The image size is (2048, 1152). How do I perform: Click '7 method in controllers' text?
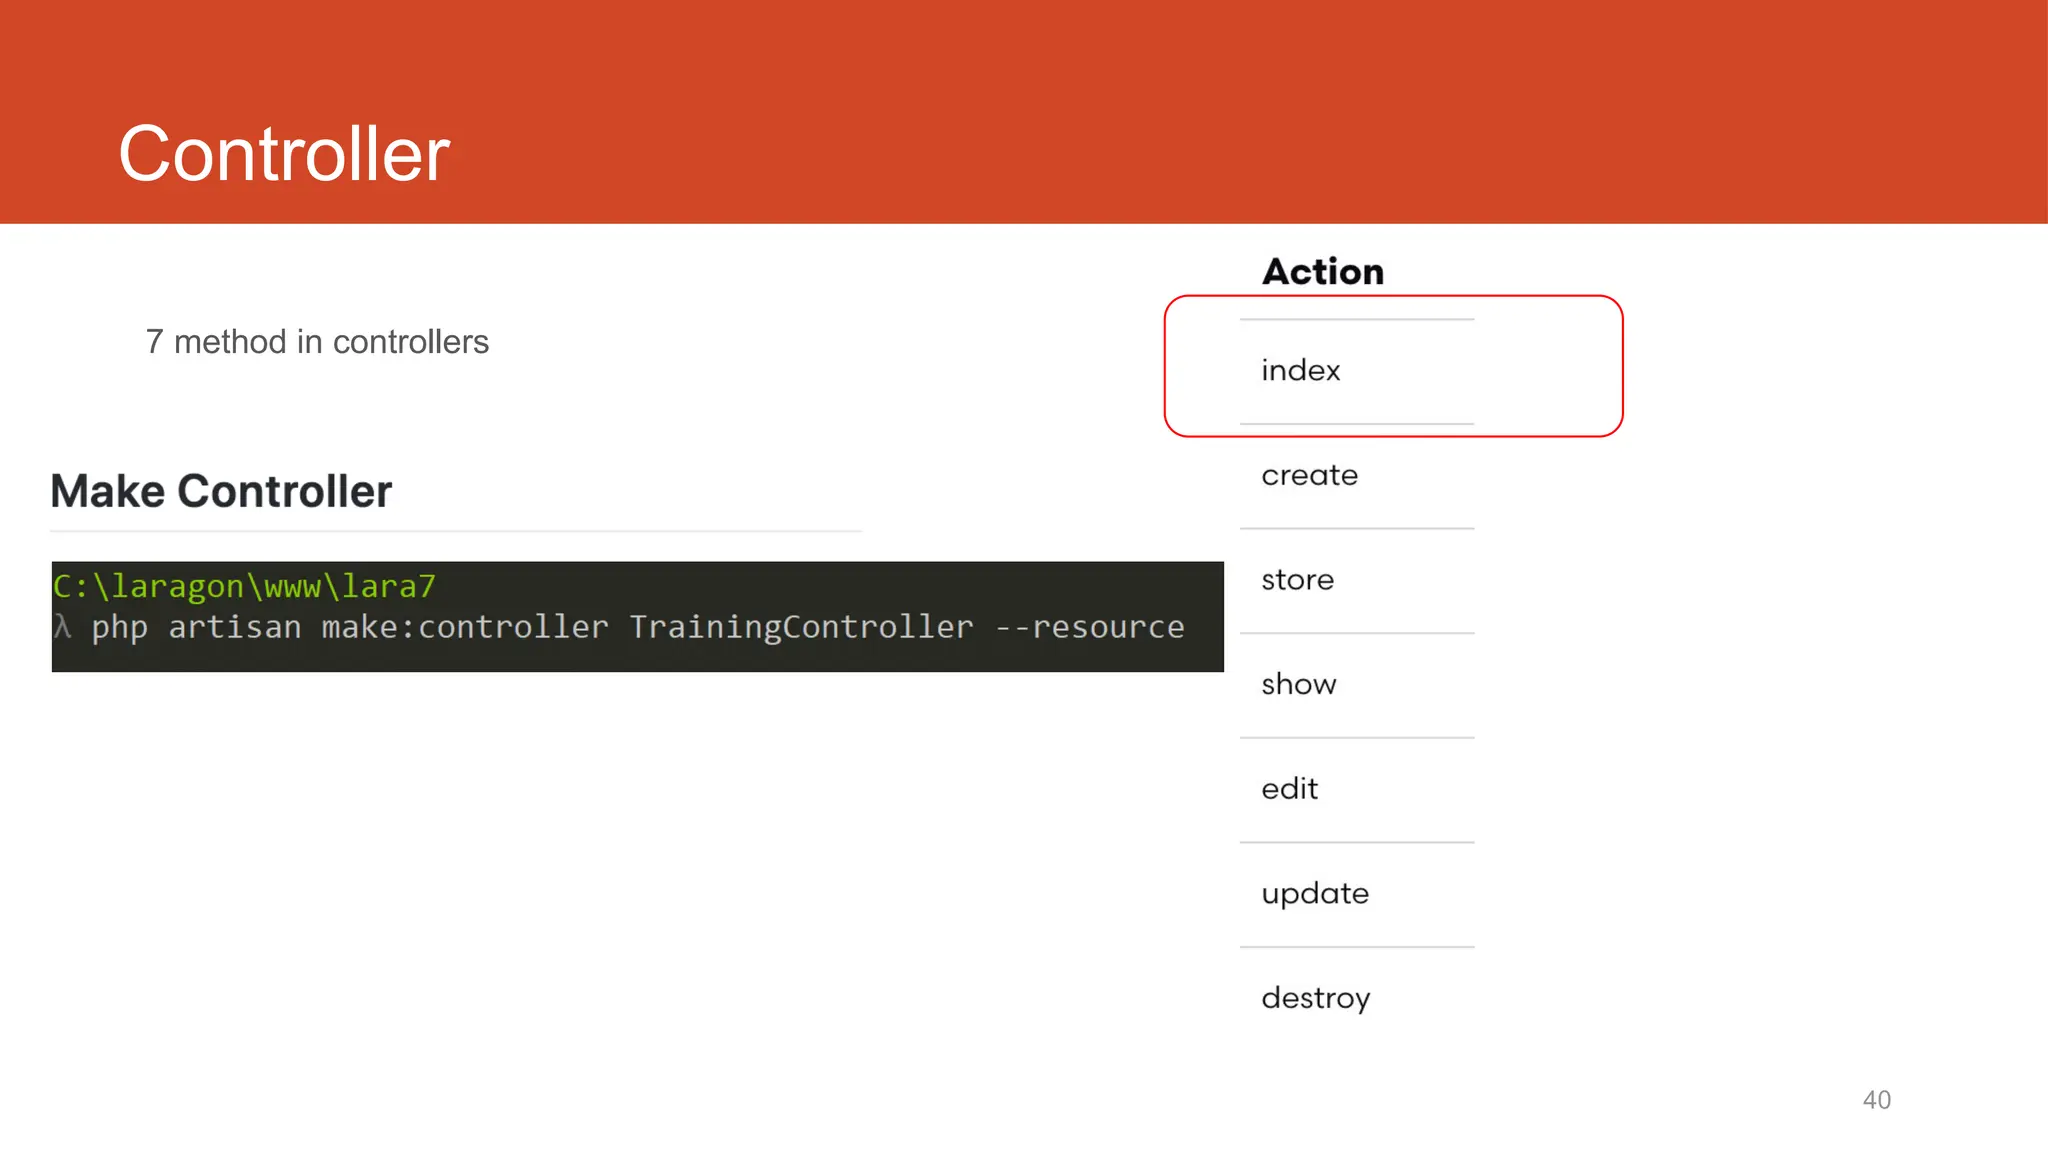point(317,342)
